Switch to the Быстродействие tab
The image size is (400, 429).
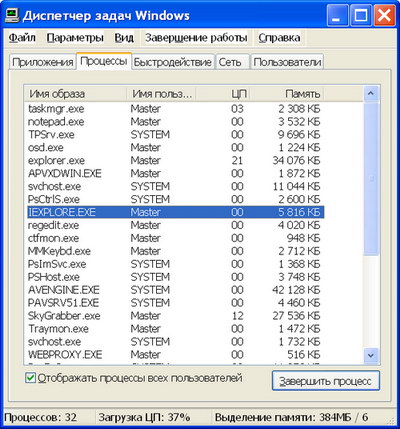[x=172, y=62]
